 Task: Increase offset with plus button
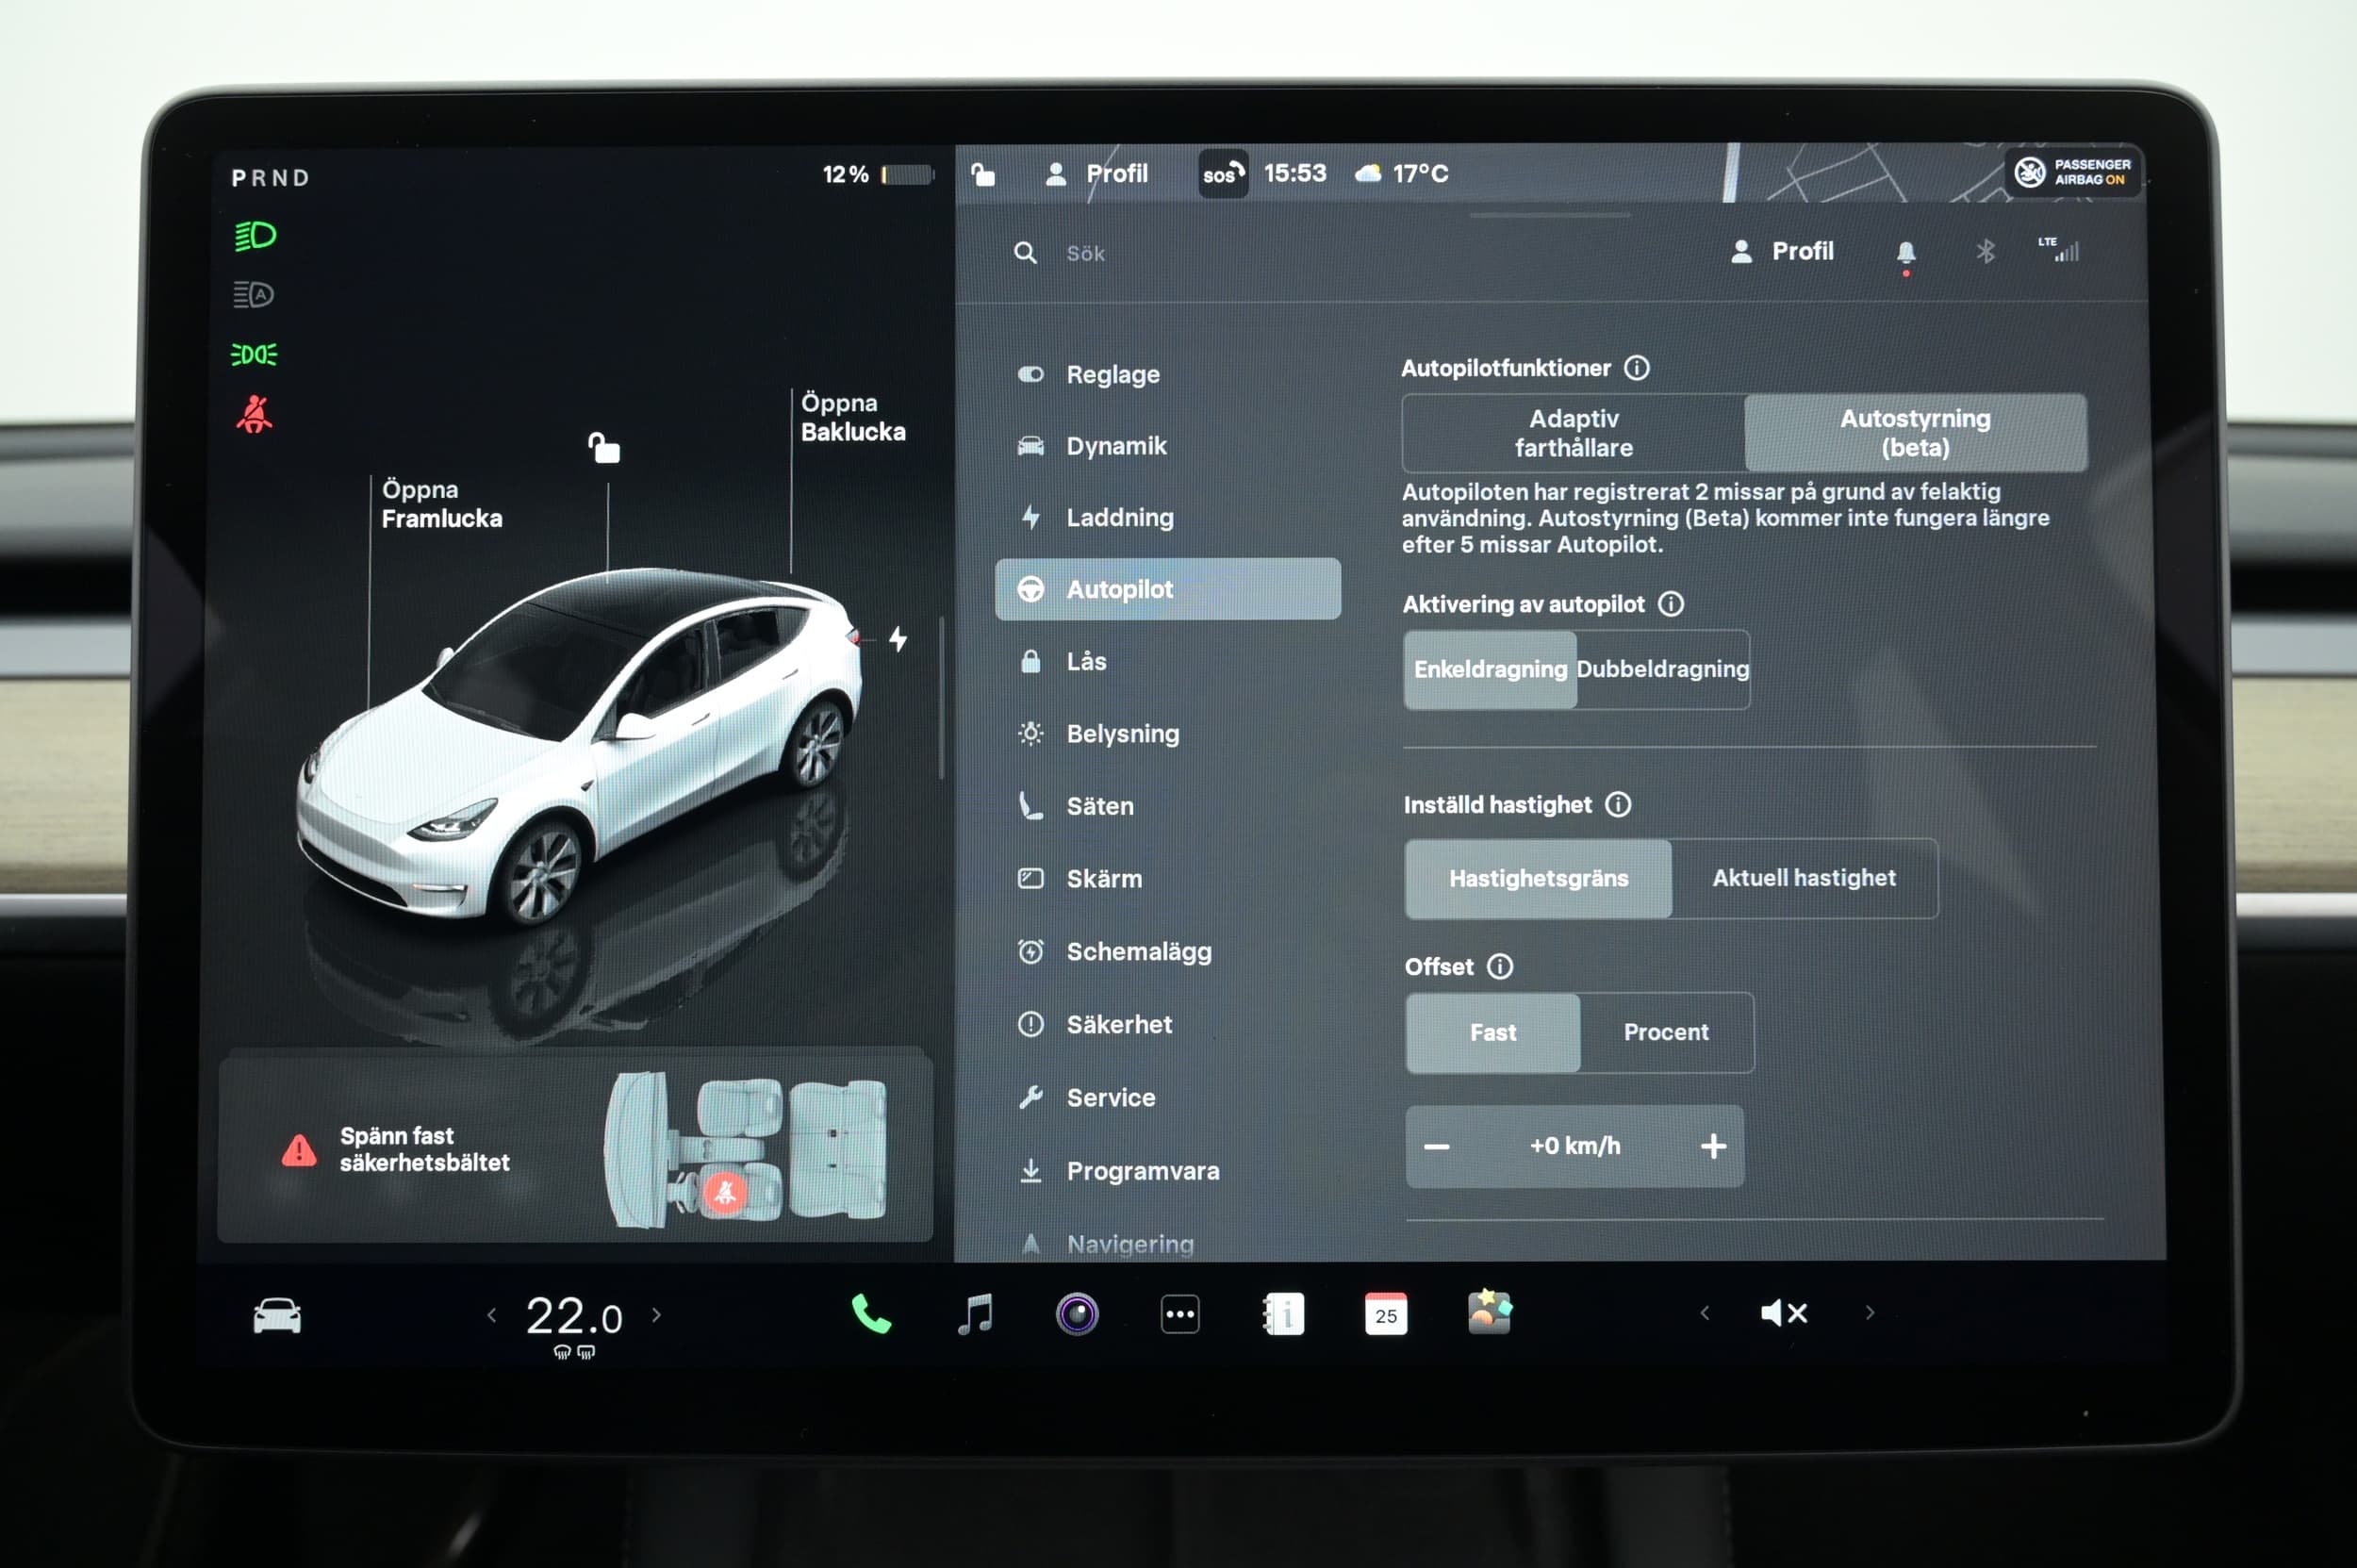(1713, 1147)
